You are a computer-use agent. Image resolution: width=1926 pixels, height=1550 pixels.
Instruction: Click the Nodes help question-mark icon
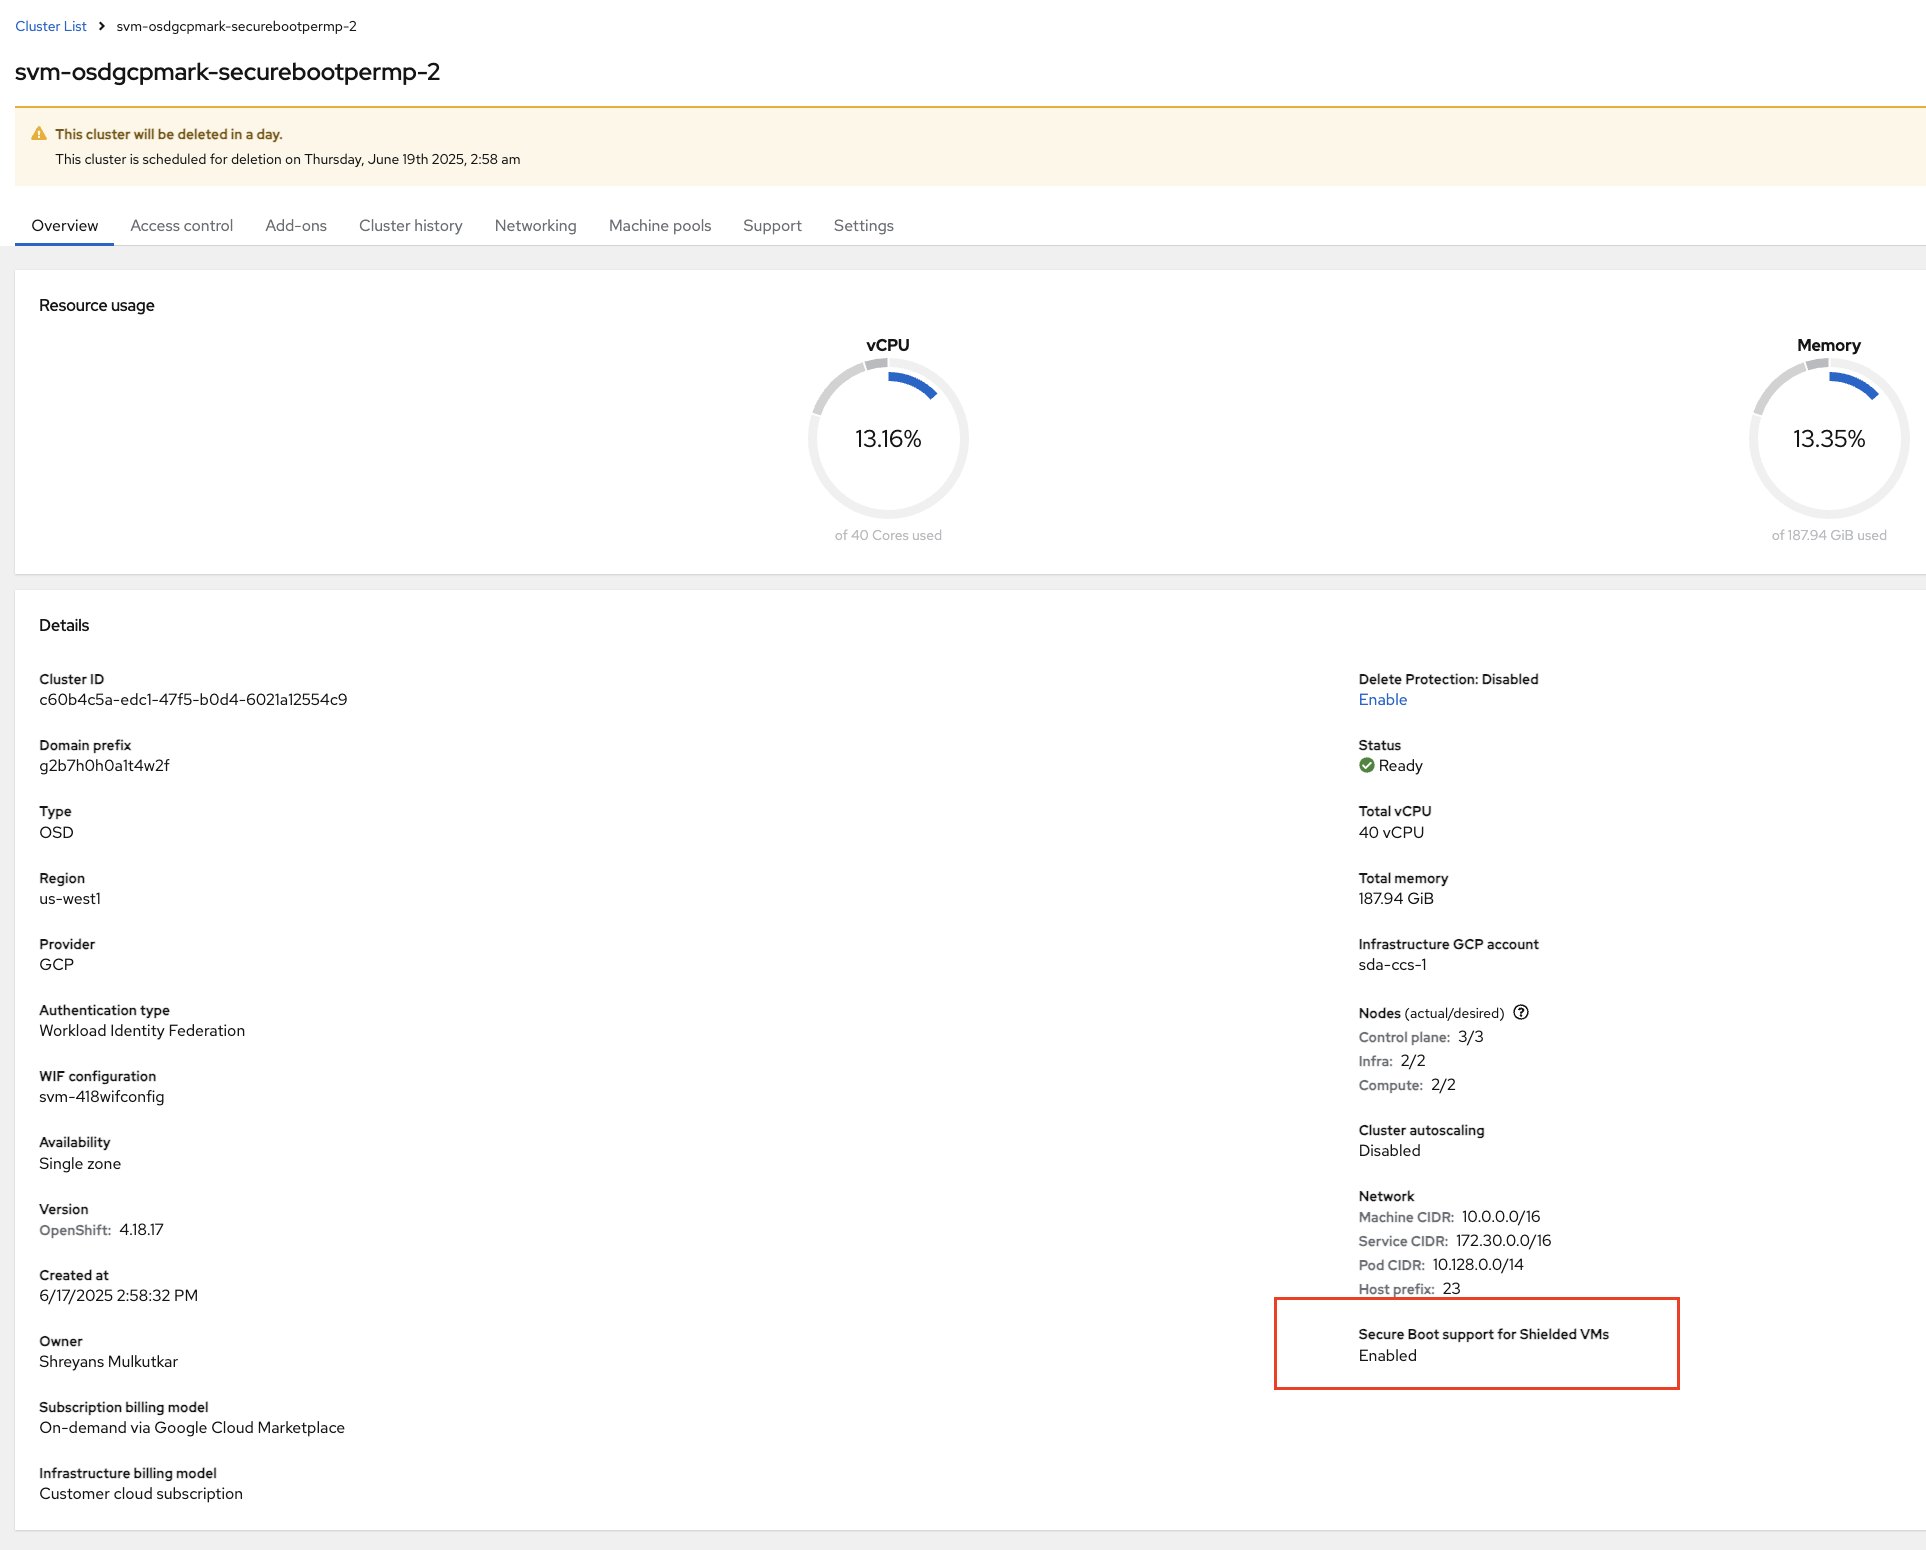click(1521, 1012)
